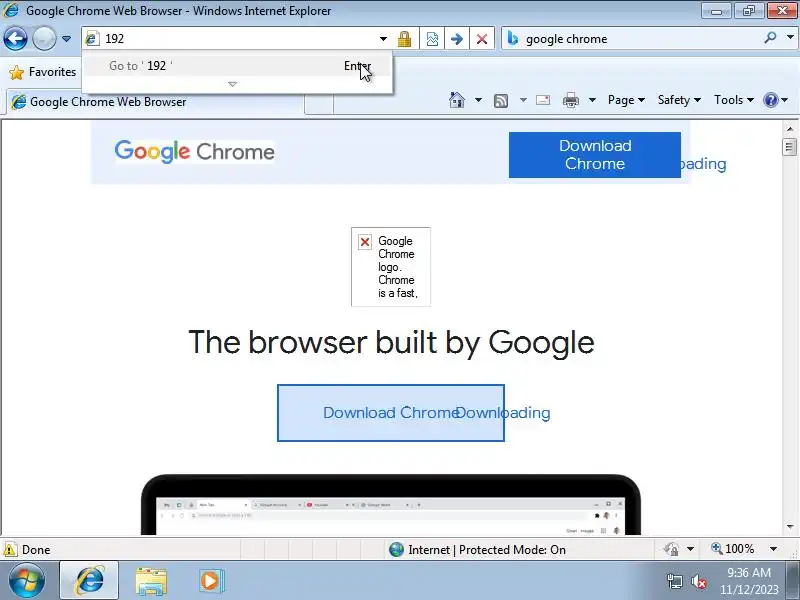Click the blue Download Chrome header button
Image resolution: width=800 pixels, height=600 pixels.
[594, 155]
